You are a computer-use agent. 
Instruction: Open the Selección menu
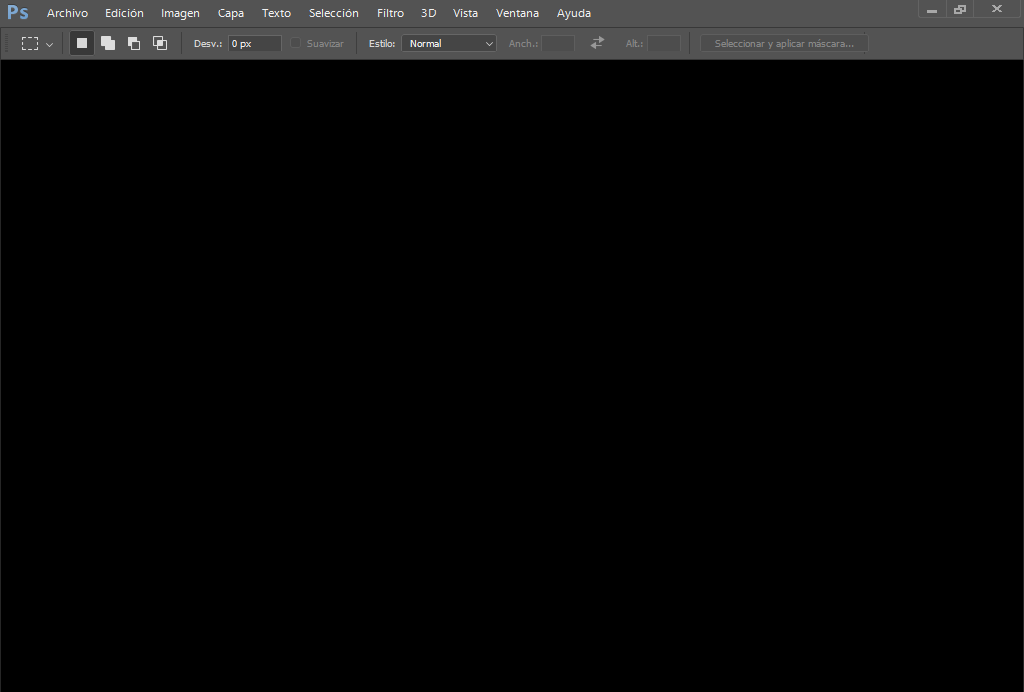(x=333, y=13)
